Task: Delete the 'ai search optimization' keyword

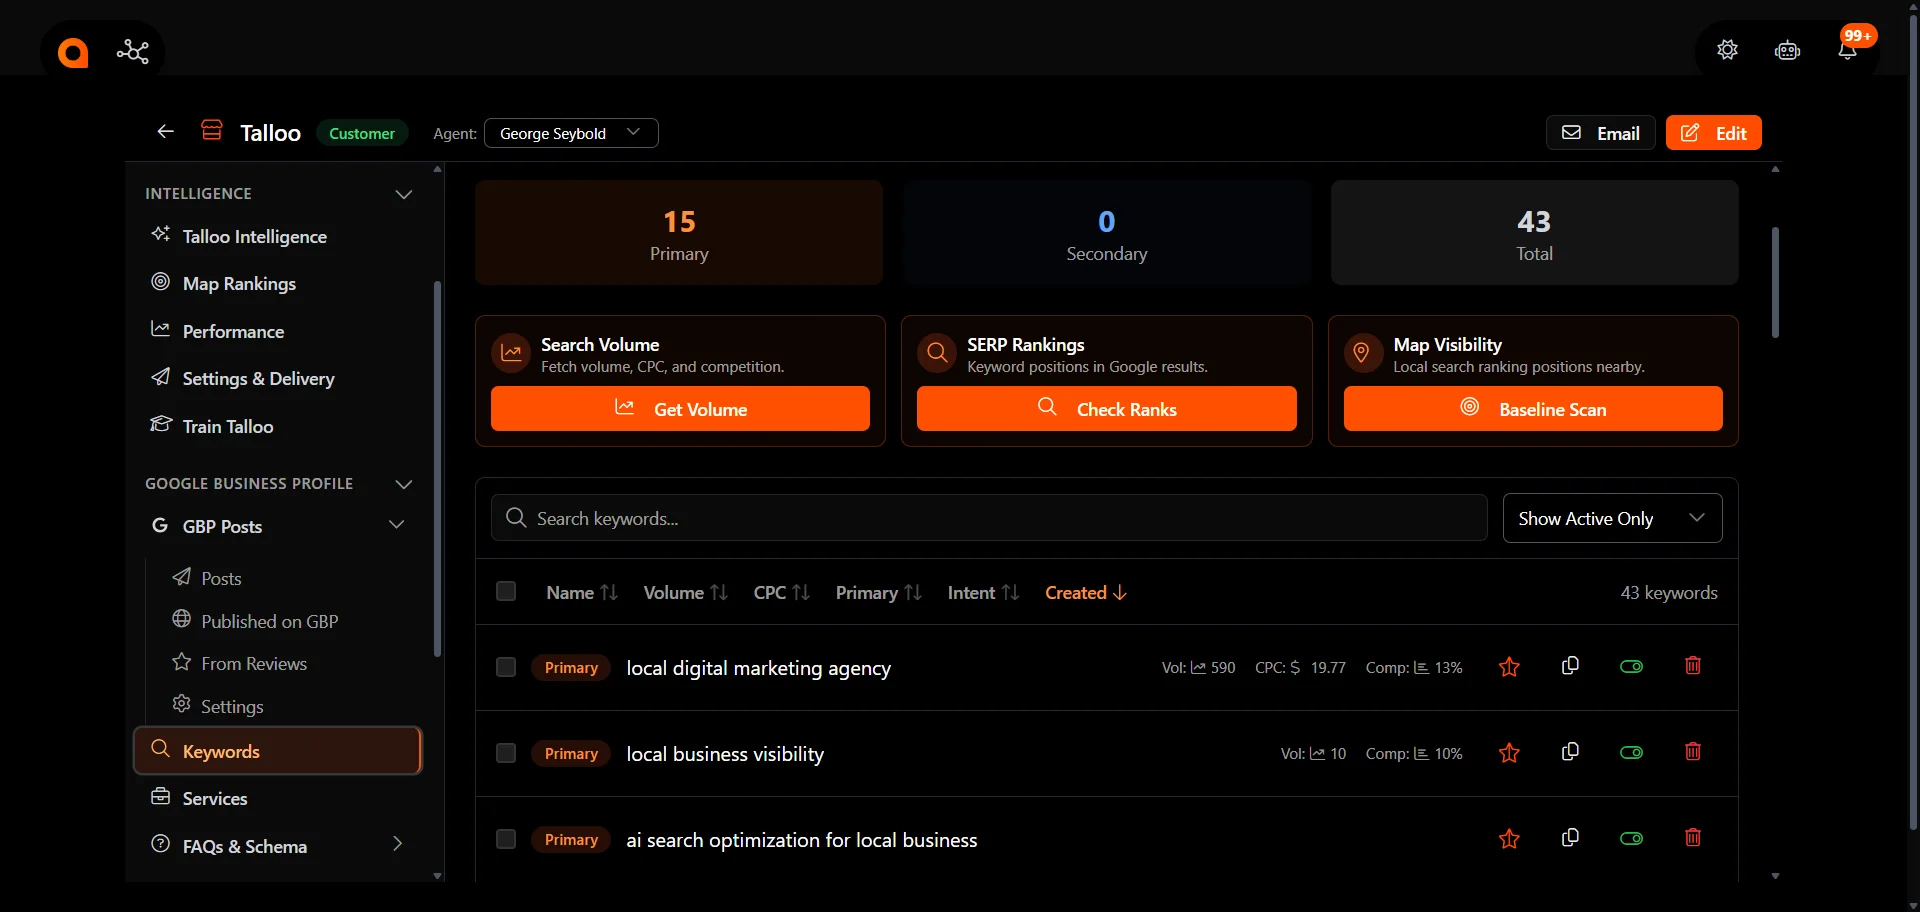Action: point(1693,838)
